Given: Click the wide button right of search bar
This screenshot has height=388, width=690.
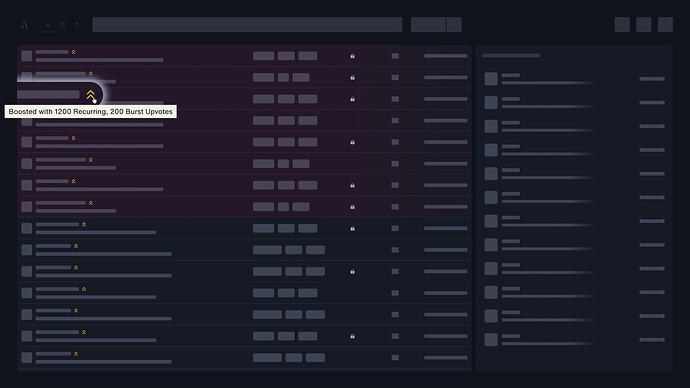Looking at the screenshot, I should point(428,25).
